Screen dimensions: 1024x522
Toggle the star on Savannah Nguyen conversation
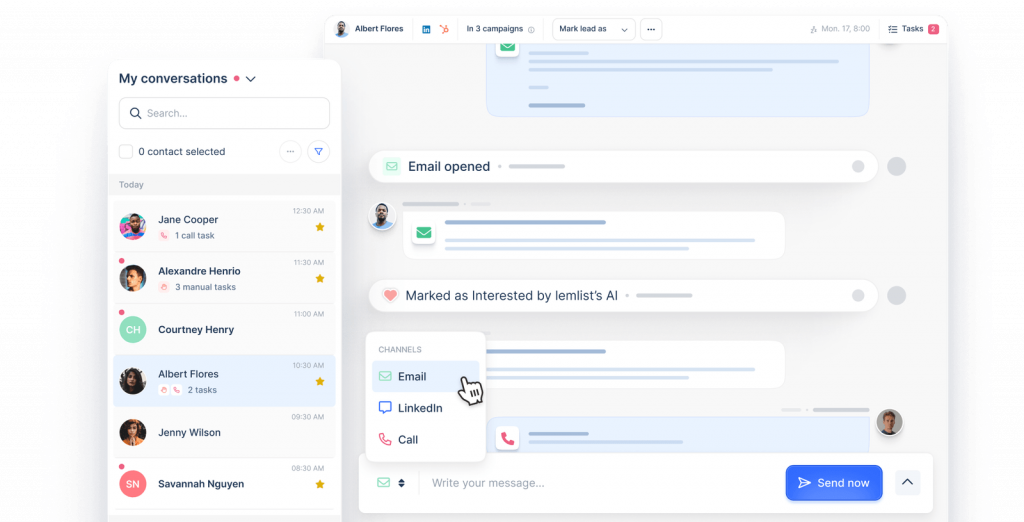pos(320,484)
